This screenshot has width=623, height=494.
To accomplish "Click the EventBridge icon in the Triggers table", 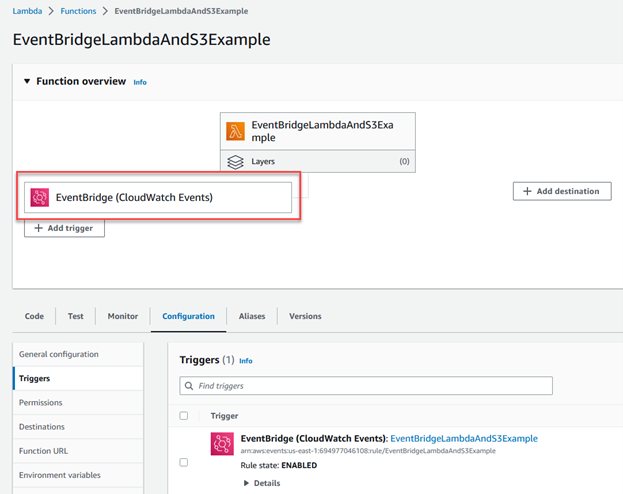I will [222, 444].
